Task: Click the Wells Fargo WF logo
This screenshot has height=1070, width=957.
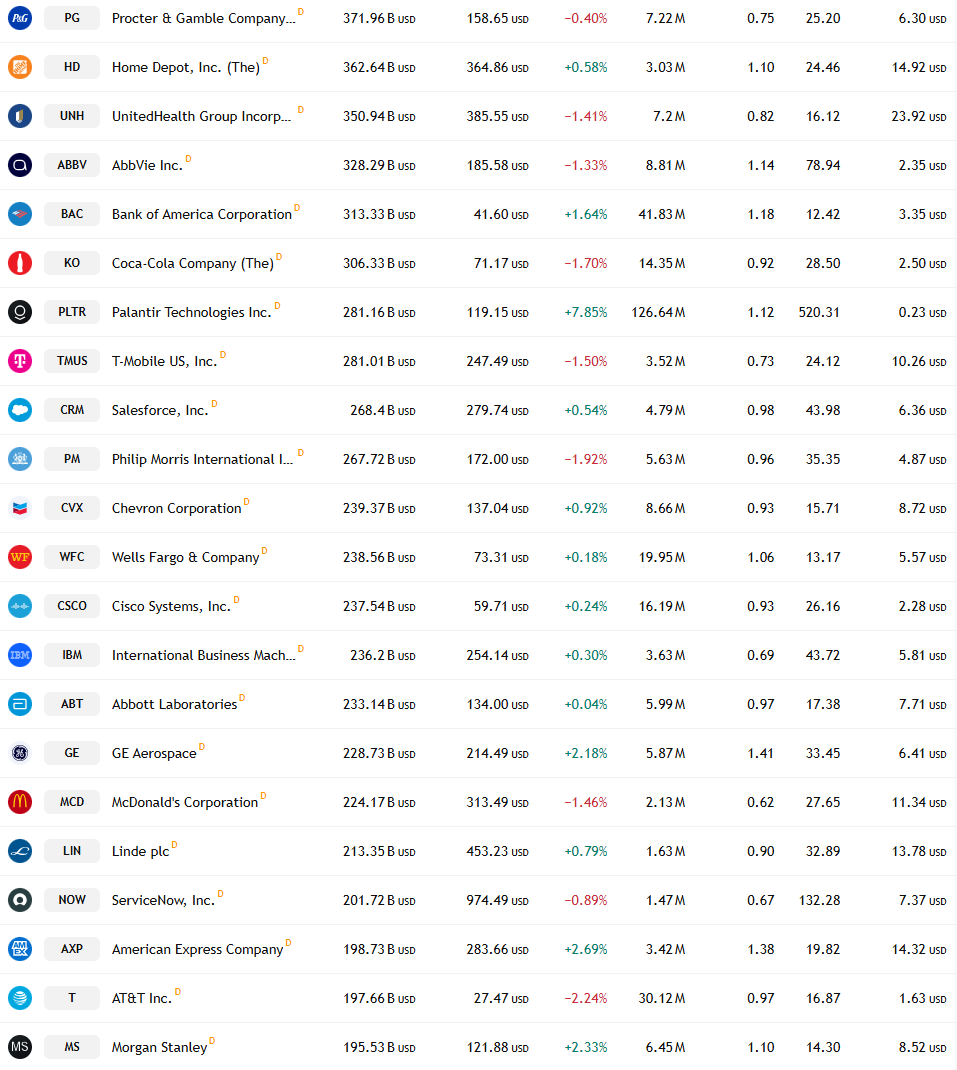Action: click(20, 557)
